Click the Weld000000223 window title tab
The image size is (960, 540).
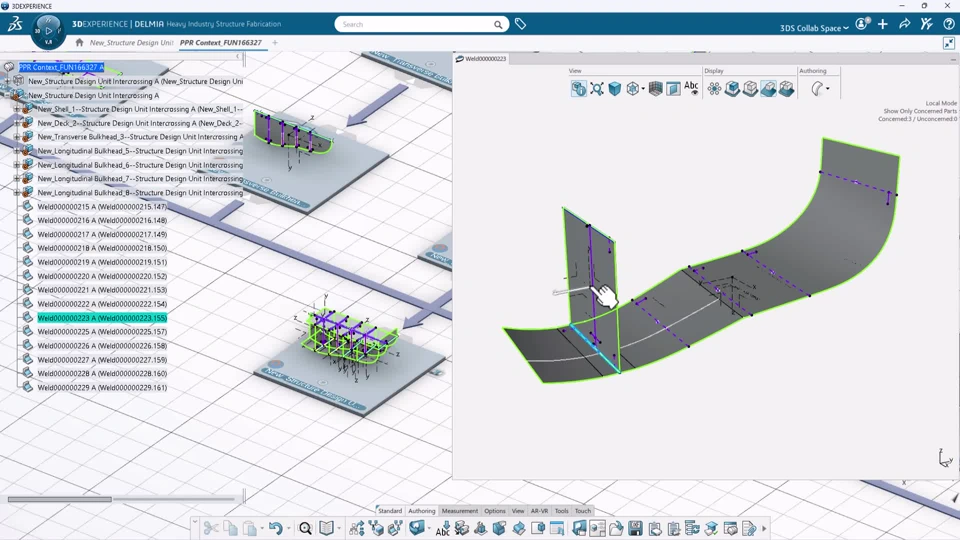[481, 59]
